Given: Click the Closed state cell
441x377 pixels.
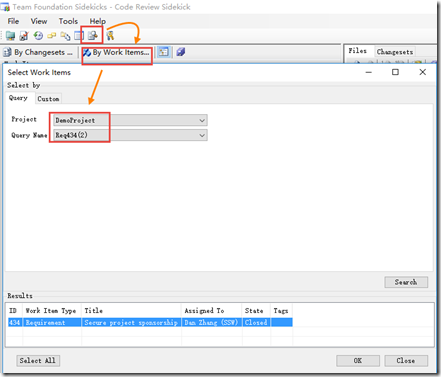Looking at the screenshot, I should click(x=256, y=322).
